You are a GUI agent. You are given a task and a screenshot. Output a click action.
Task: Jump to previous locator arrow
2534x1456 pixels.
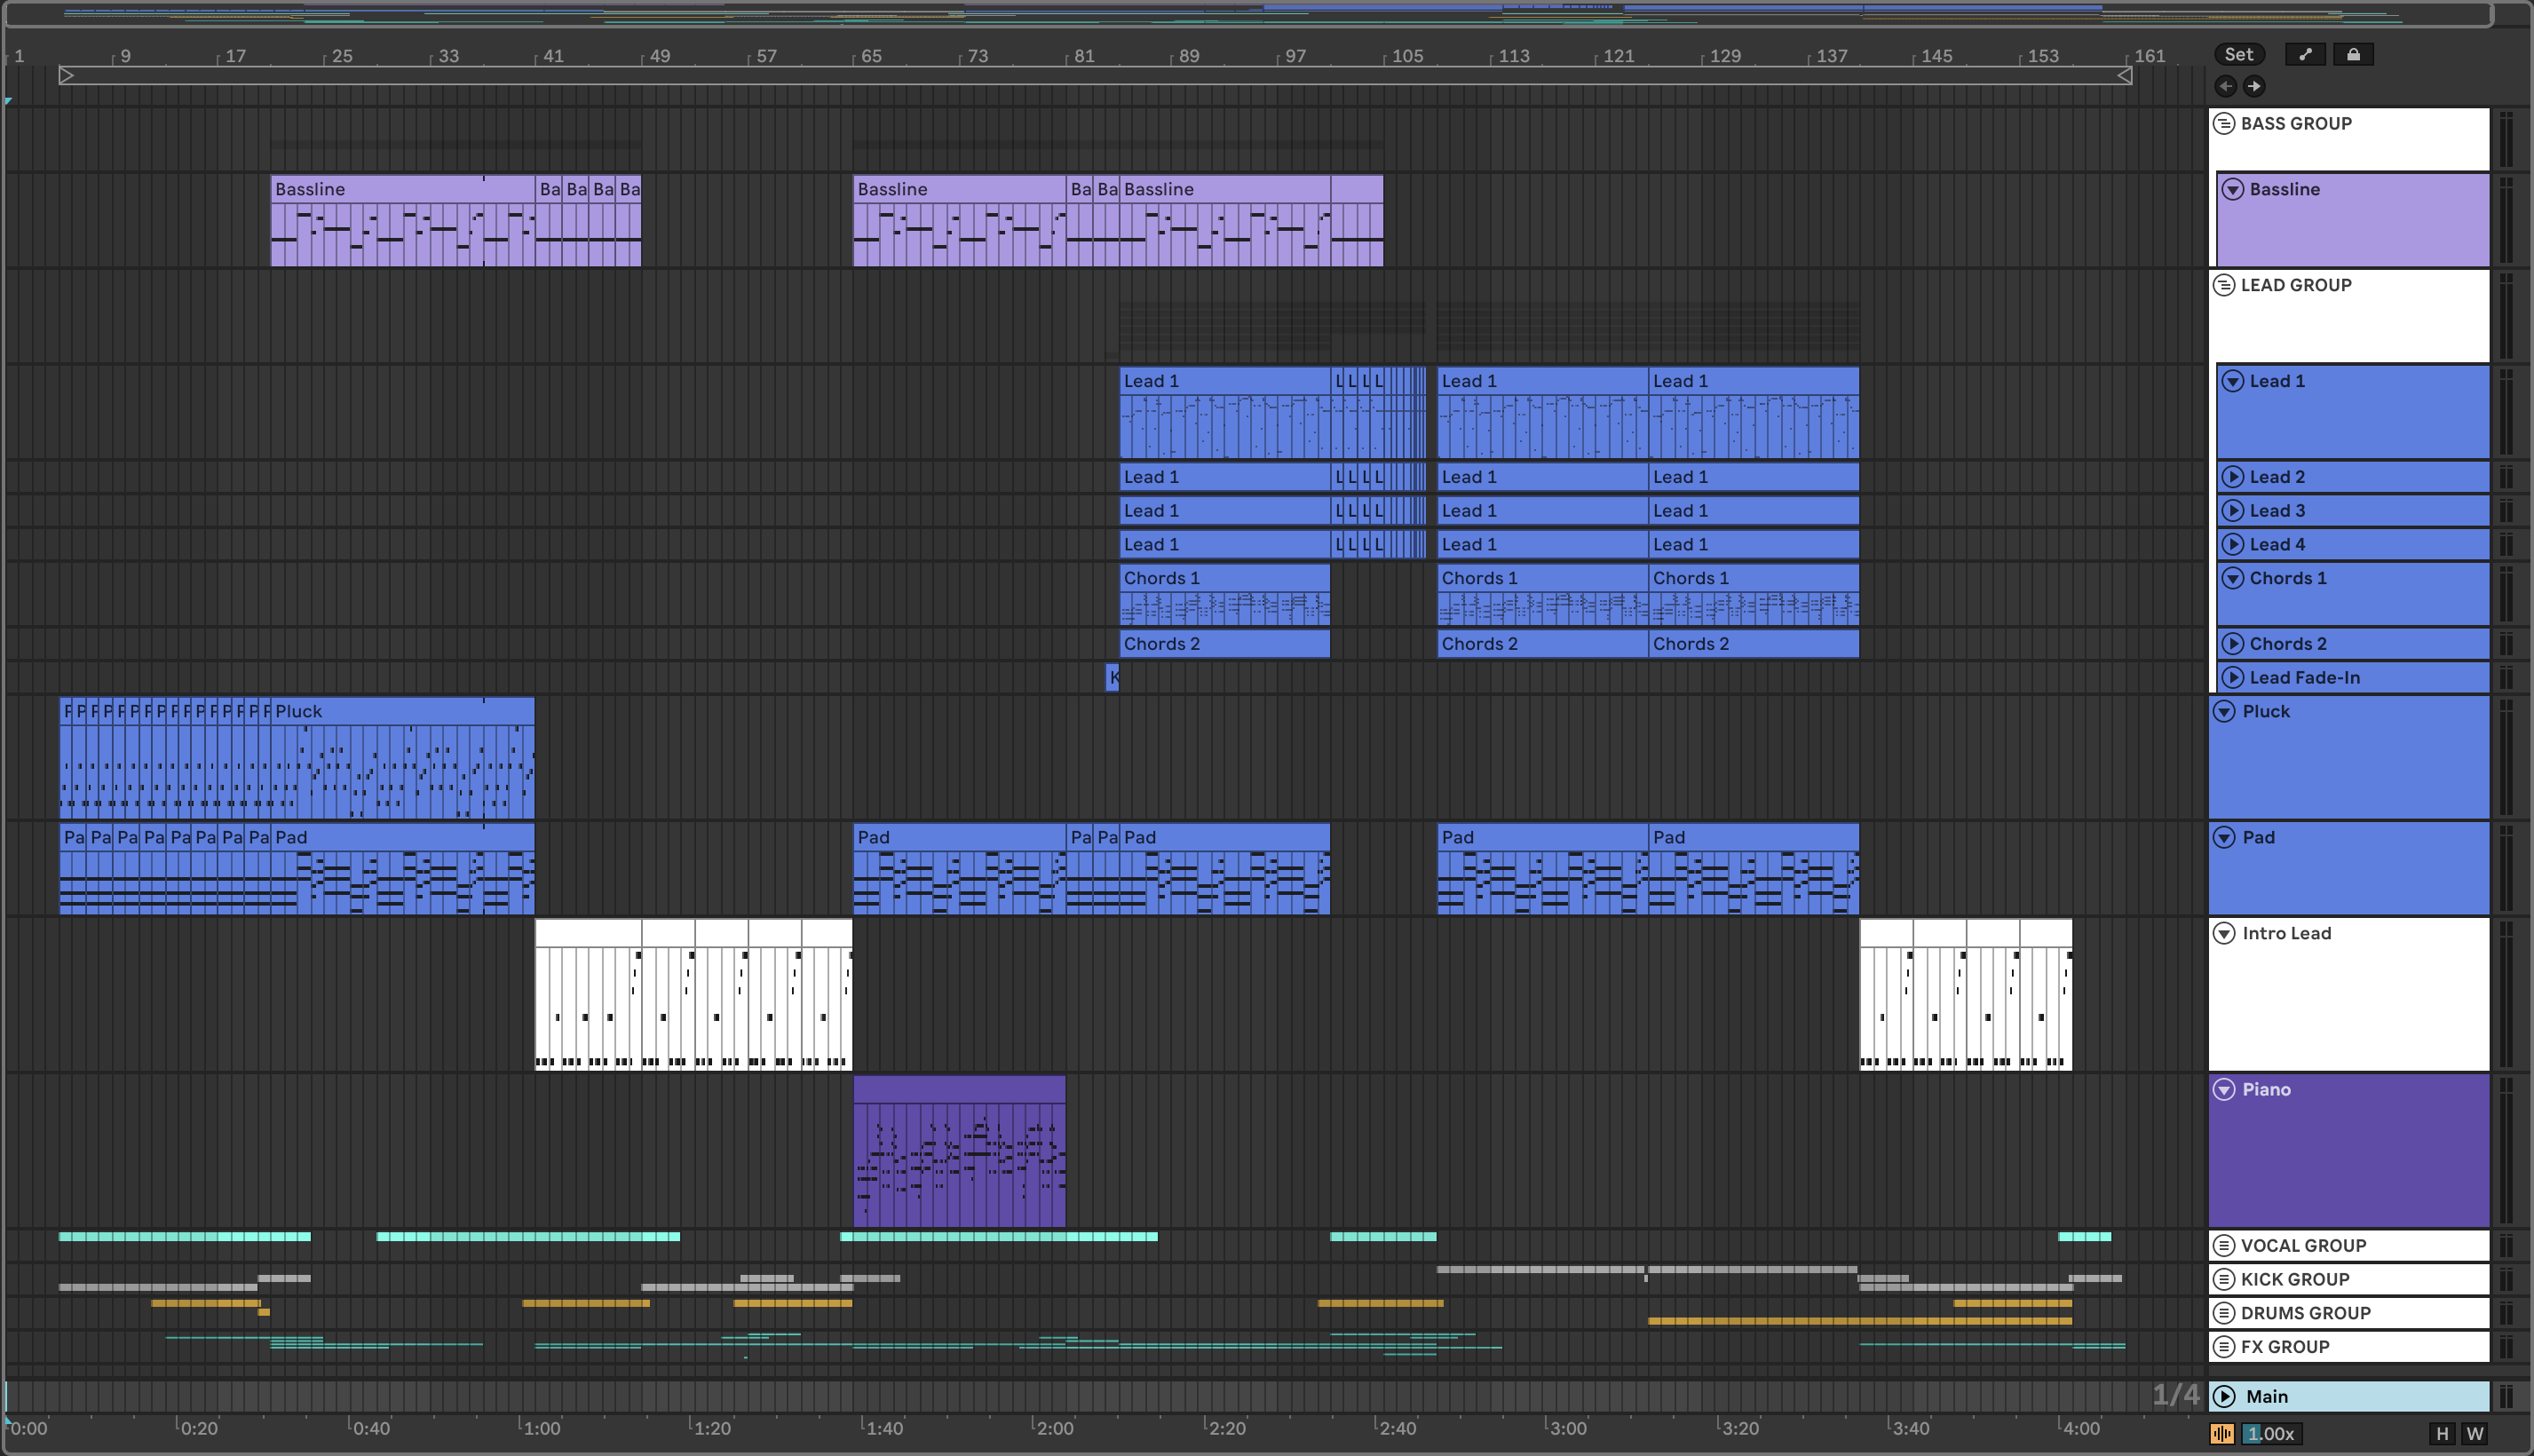click(2225, 86)
